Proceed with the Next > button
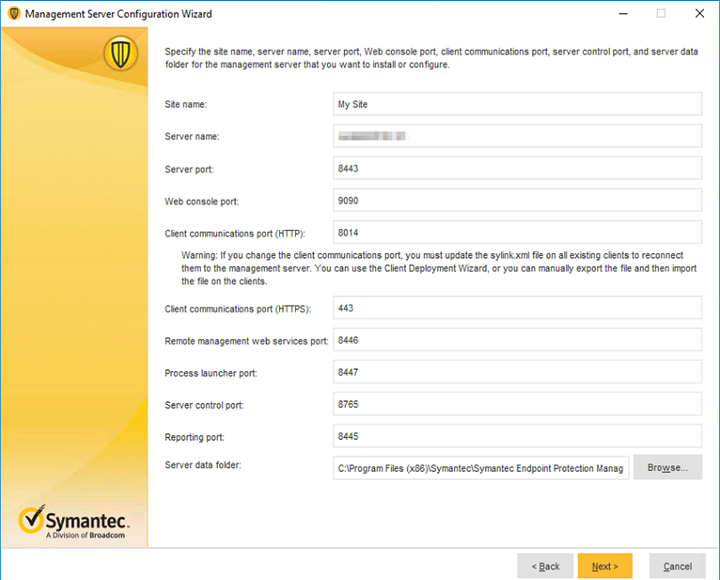The height and width of the screenshot is (580, 720). point(605,566)
